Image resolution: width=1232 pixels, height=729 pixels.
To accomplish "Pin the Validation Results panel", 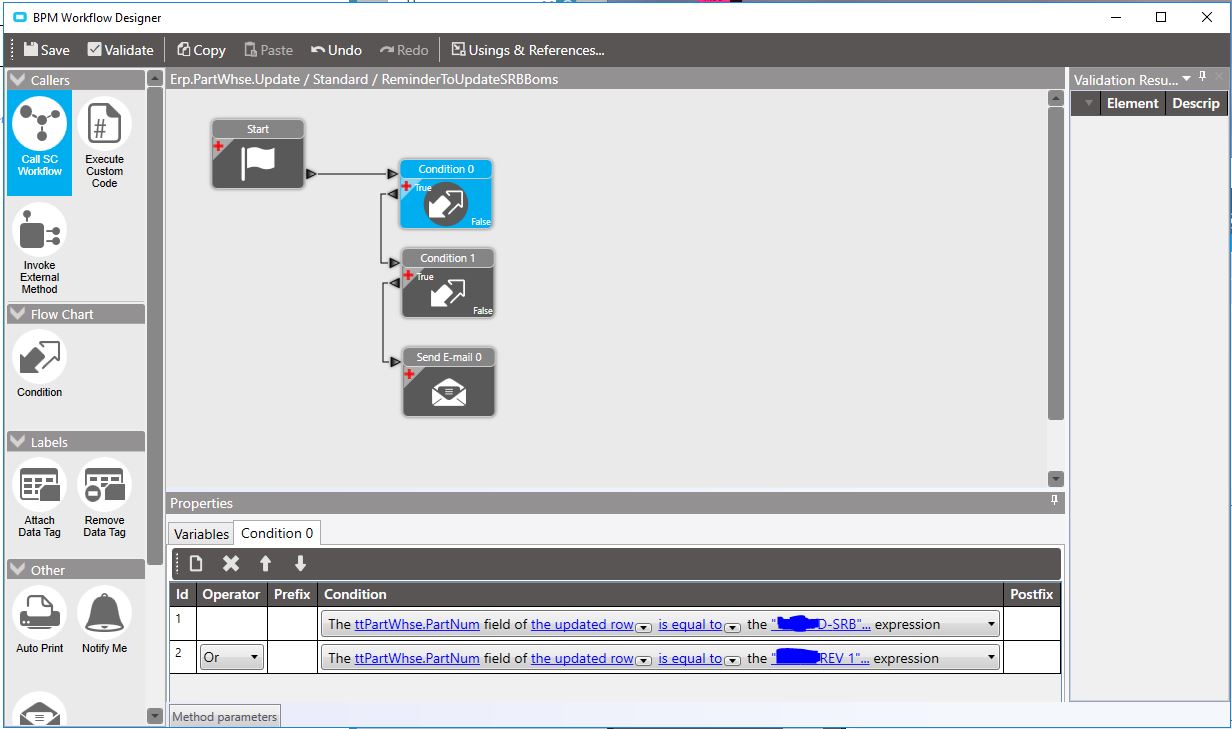I will point(1203,77).
